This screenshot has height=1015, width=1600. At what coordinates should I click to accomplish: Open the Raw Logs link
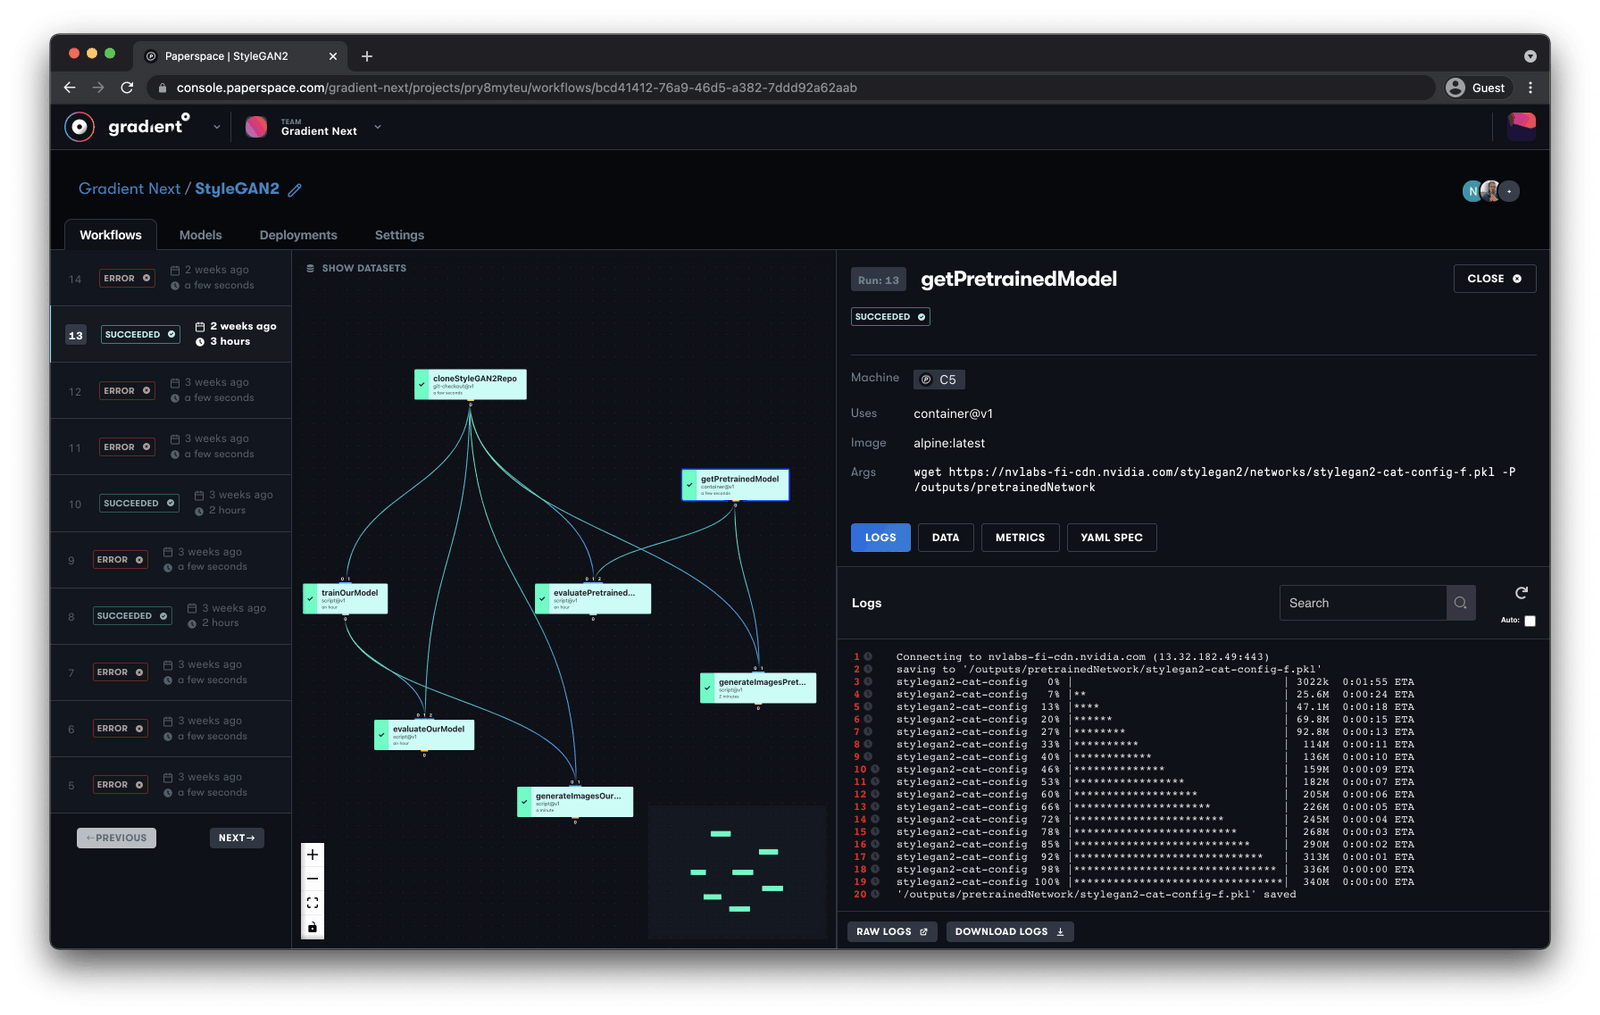pyautogui.click(x=891, y=931)
